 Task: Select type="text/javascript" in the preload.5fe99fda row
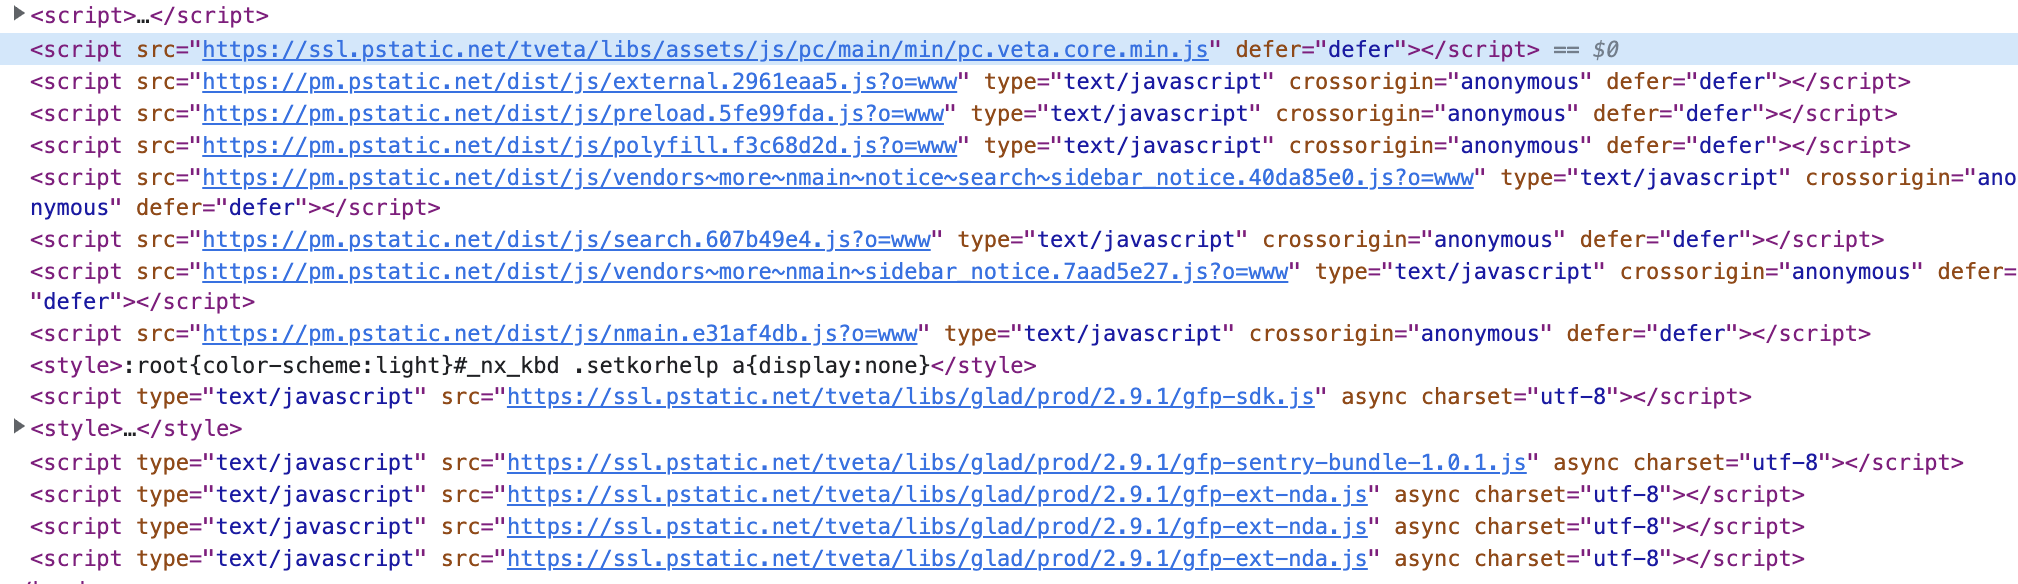point(1116,114)
